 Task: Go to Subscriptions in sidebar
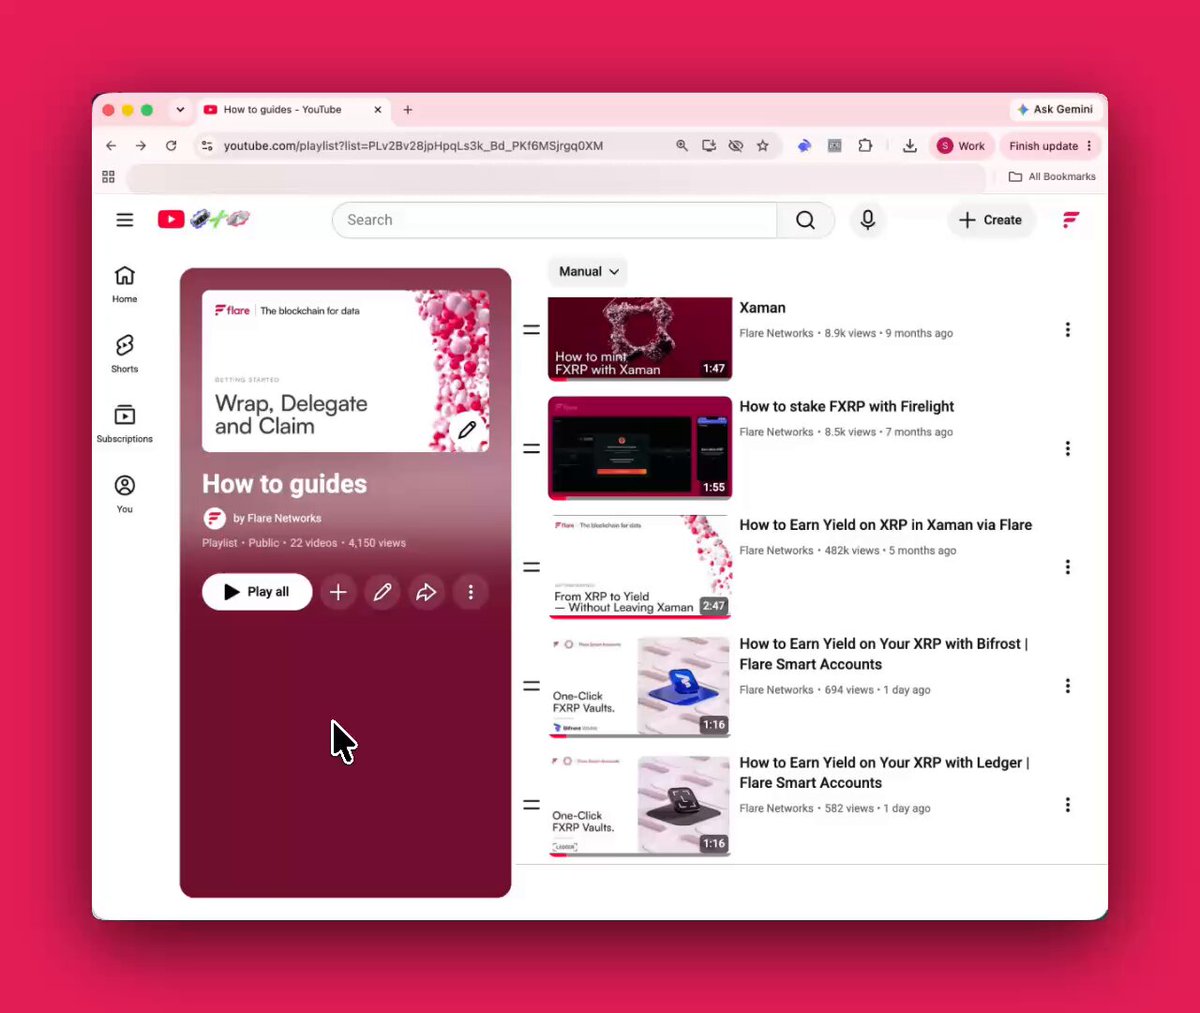point(124,423)
